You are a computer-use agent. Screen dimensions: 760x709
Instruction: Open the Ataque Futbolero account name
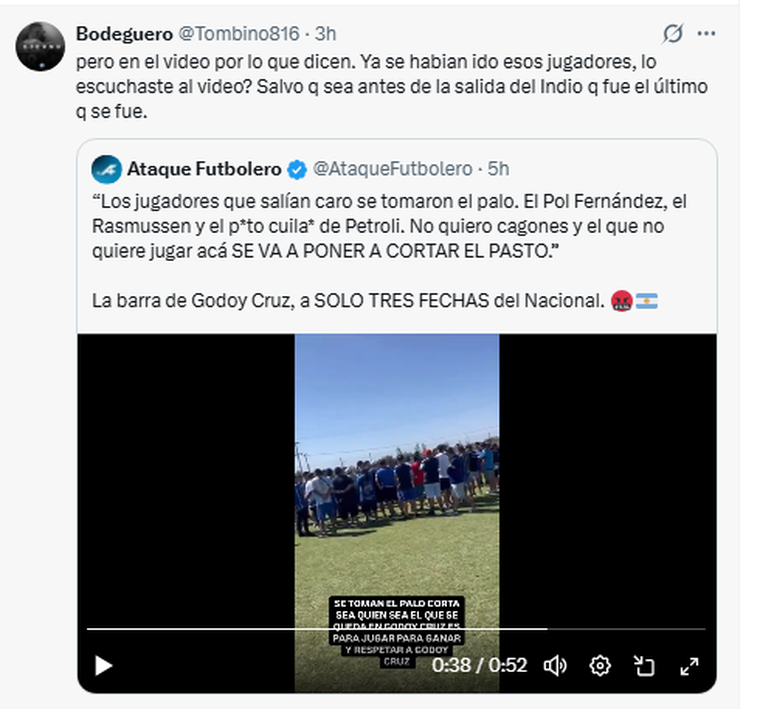pyautogui.click(x=204, y=169)
